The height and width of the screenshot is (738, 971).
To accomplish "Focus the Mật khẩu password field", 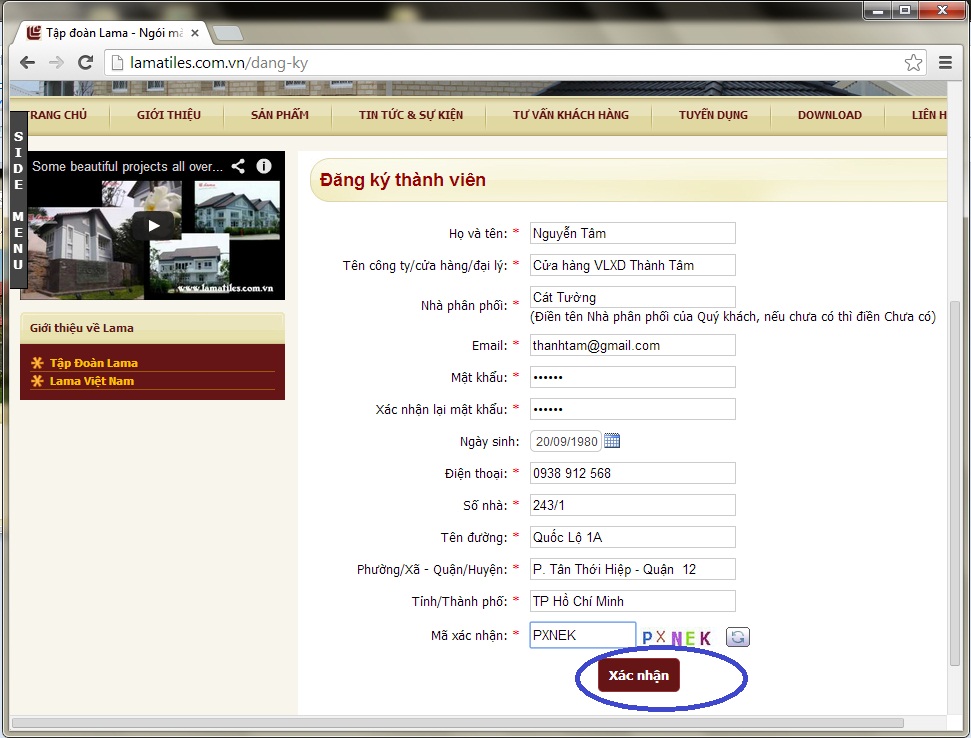I will coord(632,377).
